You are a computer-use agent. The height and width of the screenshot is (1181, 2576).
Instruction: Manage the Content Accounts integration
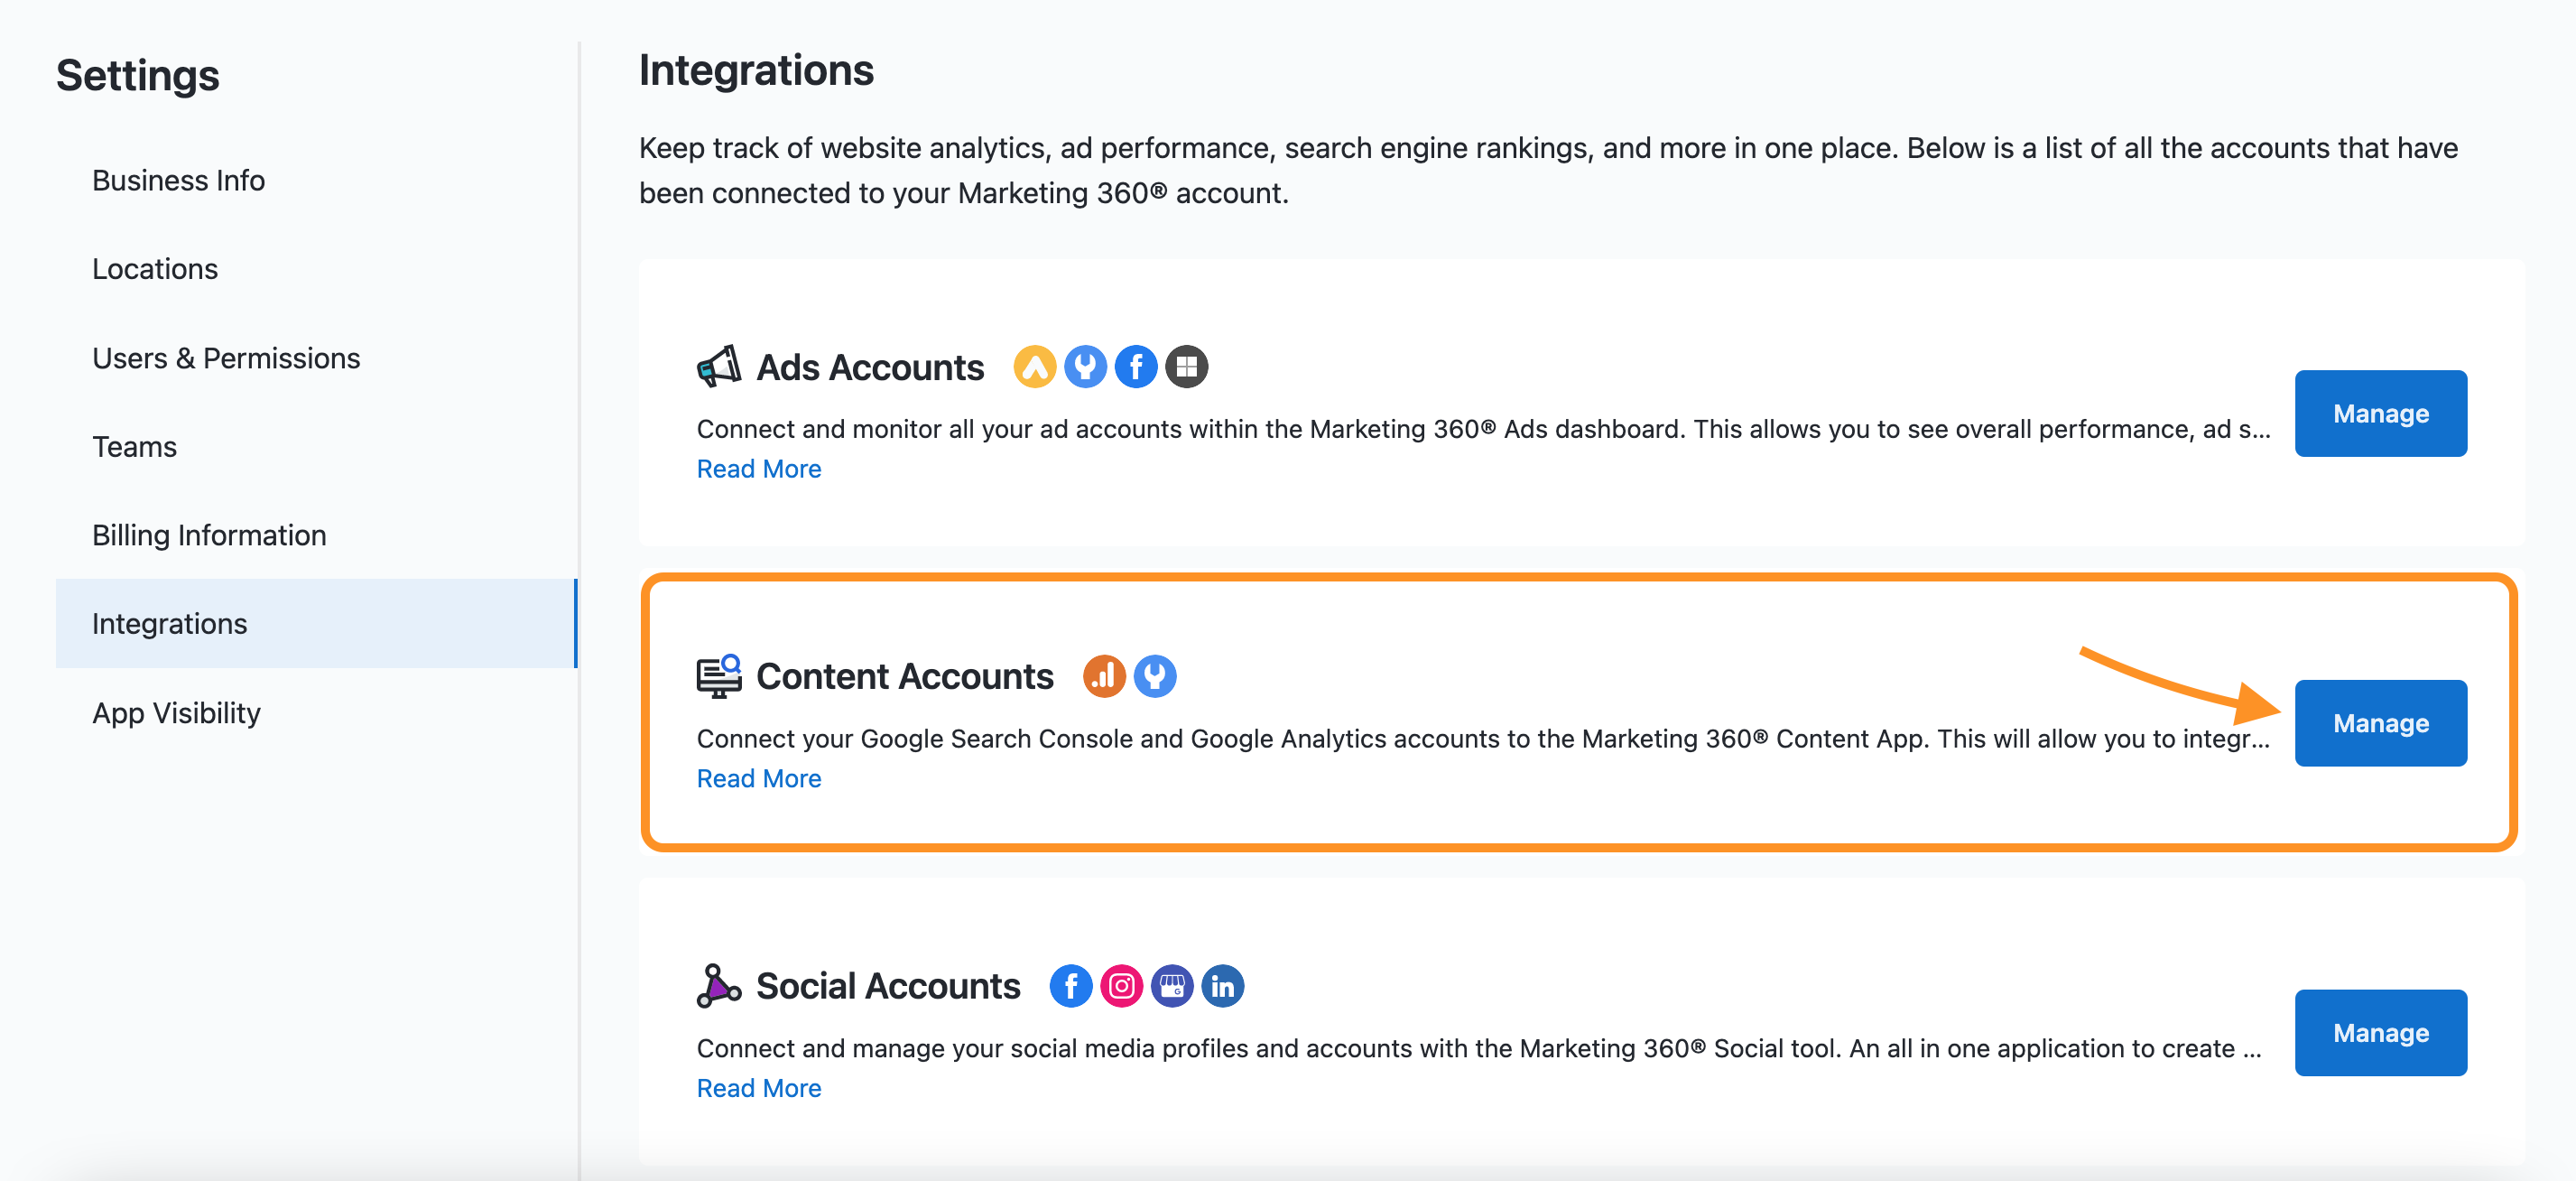(x=2380, y=723)
